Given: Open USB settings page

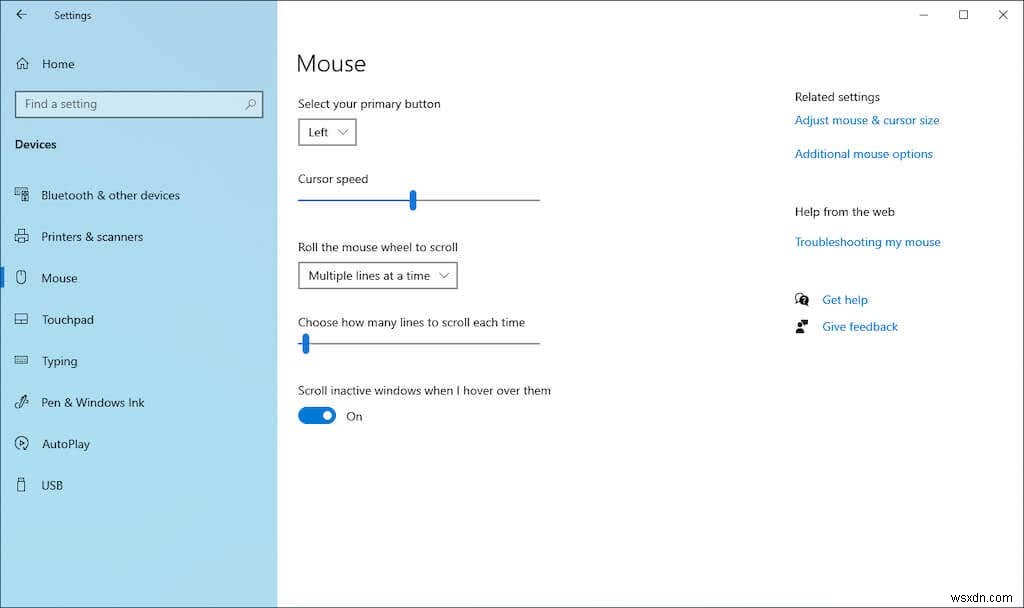Looking at the screenshot, I should coord(52,485).
